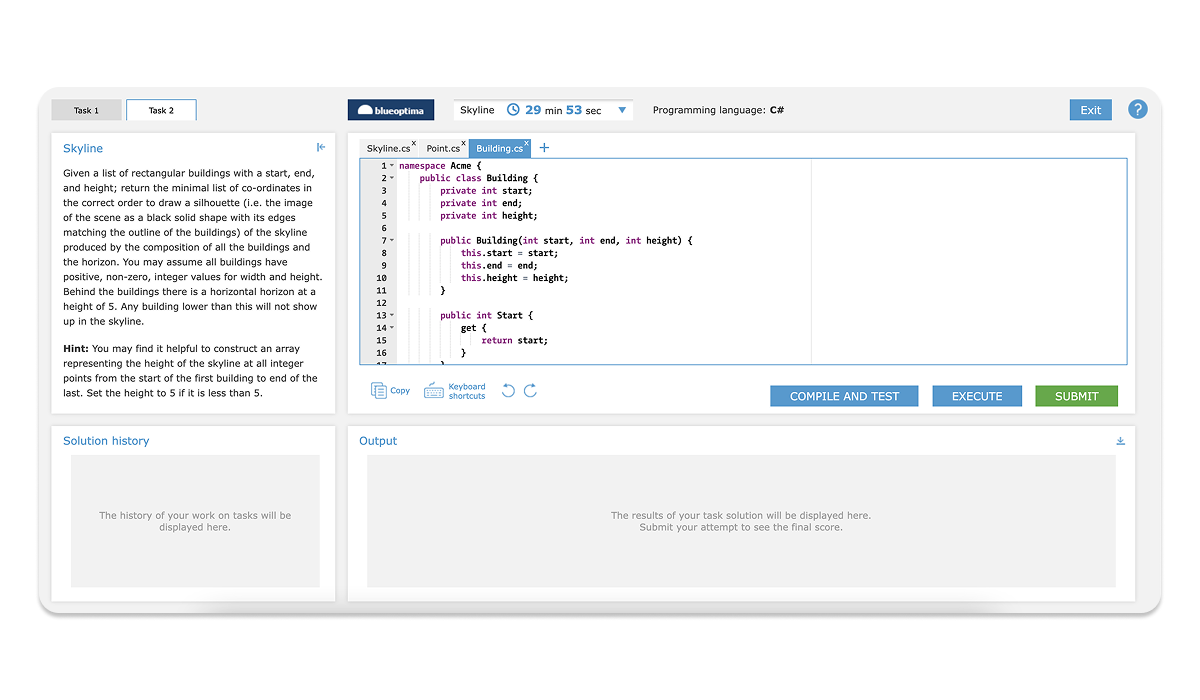Fold code at line 1 namespace
The height and width of the screenshot is (700, 1200).
392,166
